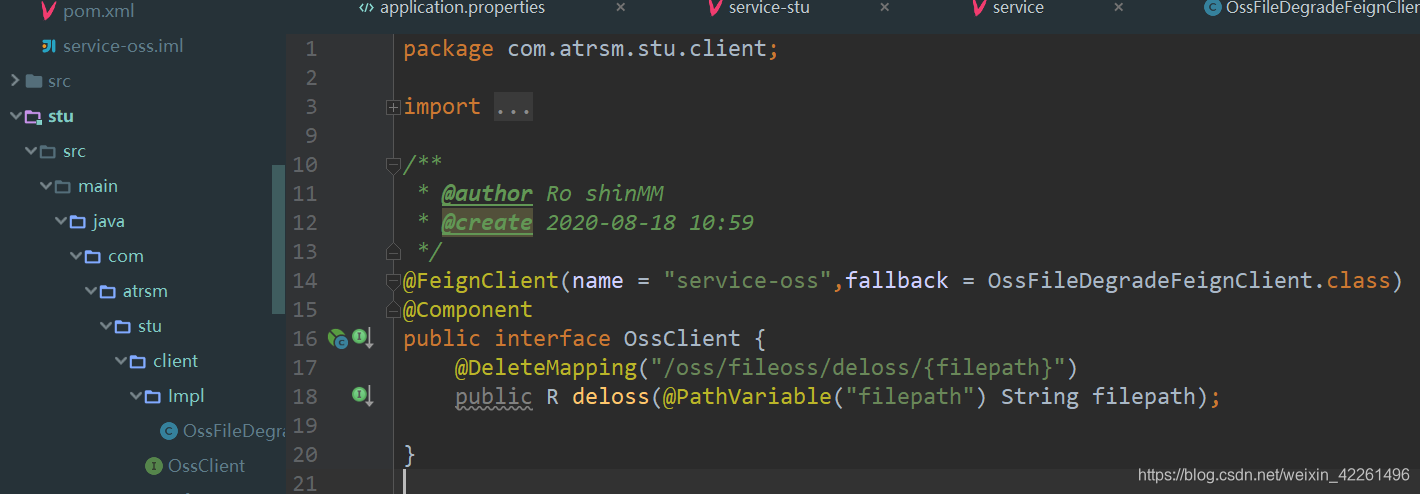The image size is (1420, 494).
Task: Open OssFileDegradeFeignClient tab
Action: 1322,8
